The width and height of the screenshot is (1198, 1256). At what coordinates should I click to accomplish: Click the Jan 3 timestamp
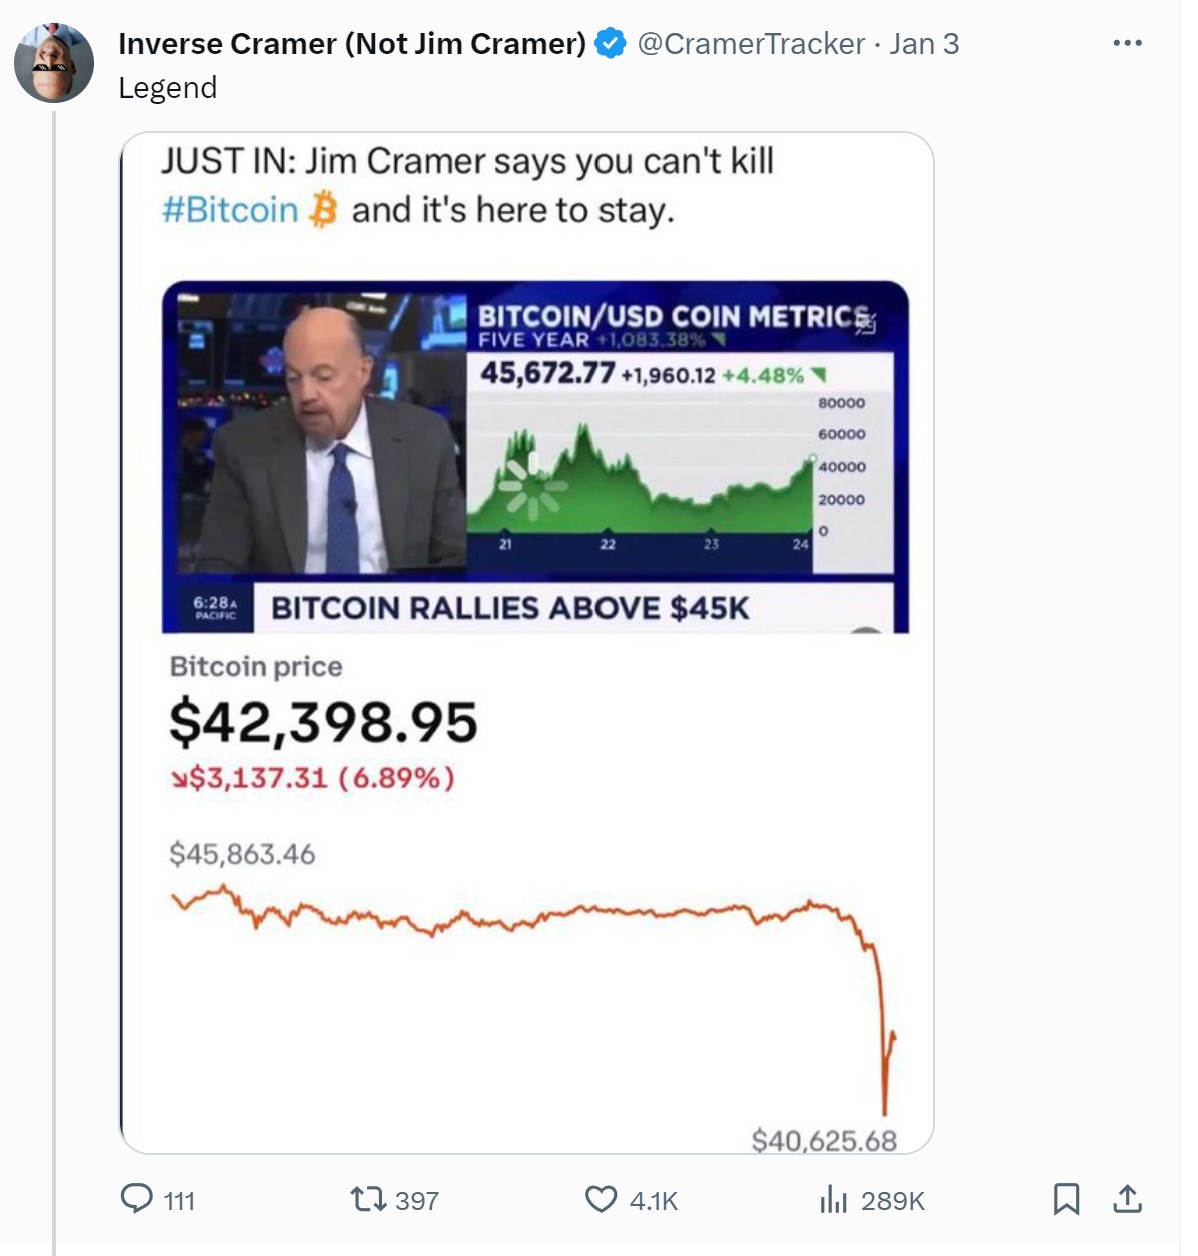pyautogui.click(x=924, y=44)
